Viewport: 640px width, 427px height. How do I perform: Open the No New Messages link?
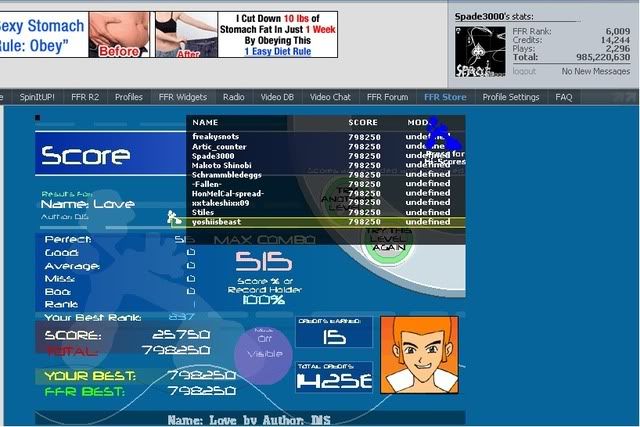(x=594, y=71)
